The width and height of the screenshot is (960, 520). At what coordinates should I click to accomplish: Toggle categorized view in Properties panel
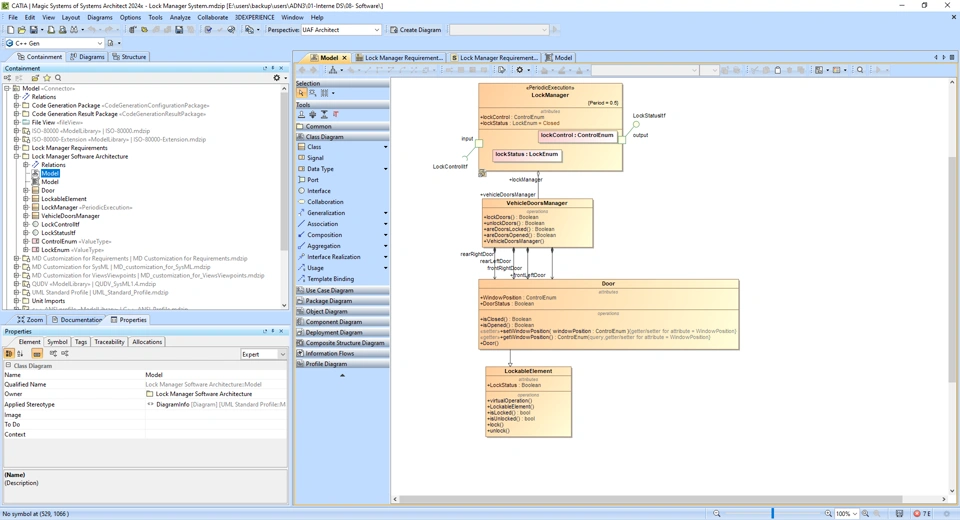(x=9, y=354)
